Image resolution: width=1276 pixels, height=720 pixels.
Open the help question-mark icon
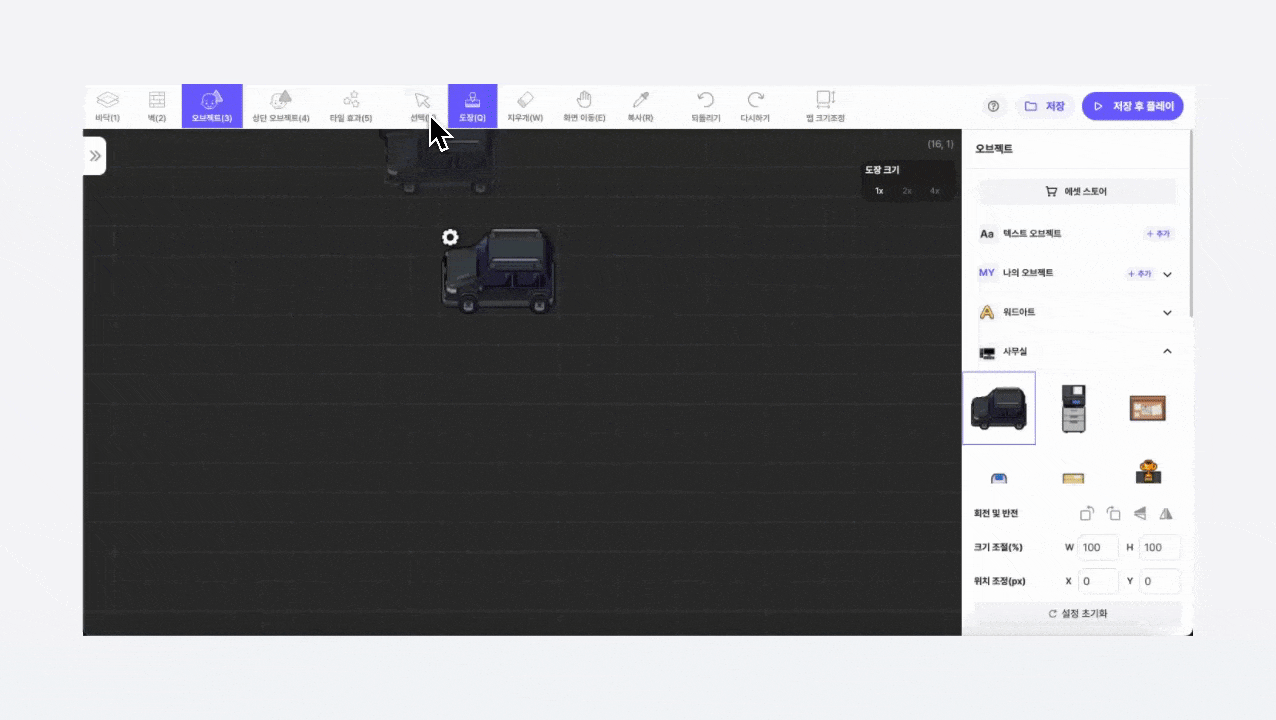point(993,106)
